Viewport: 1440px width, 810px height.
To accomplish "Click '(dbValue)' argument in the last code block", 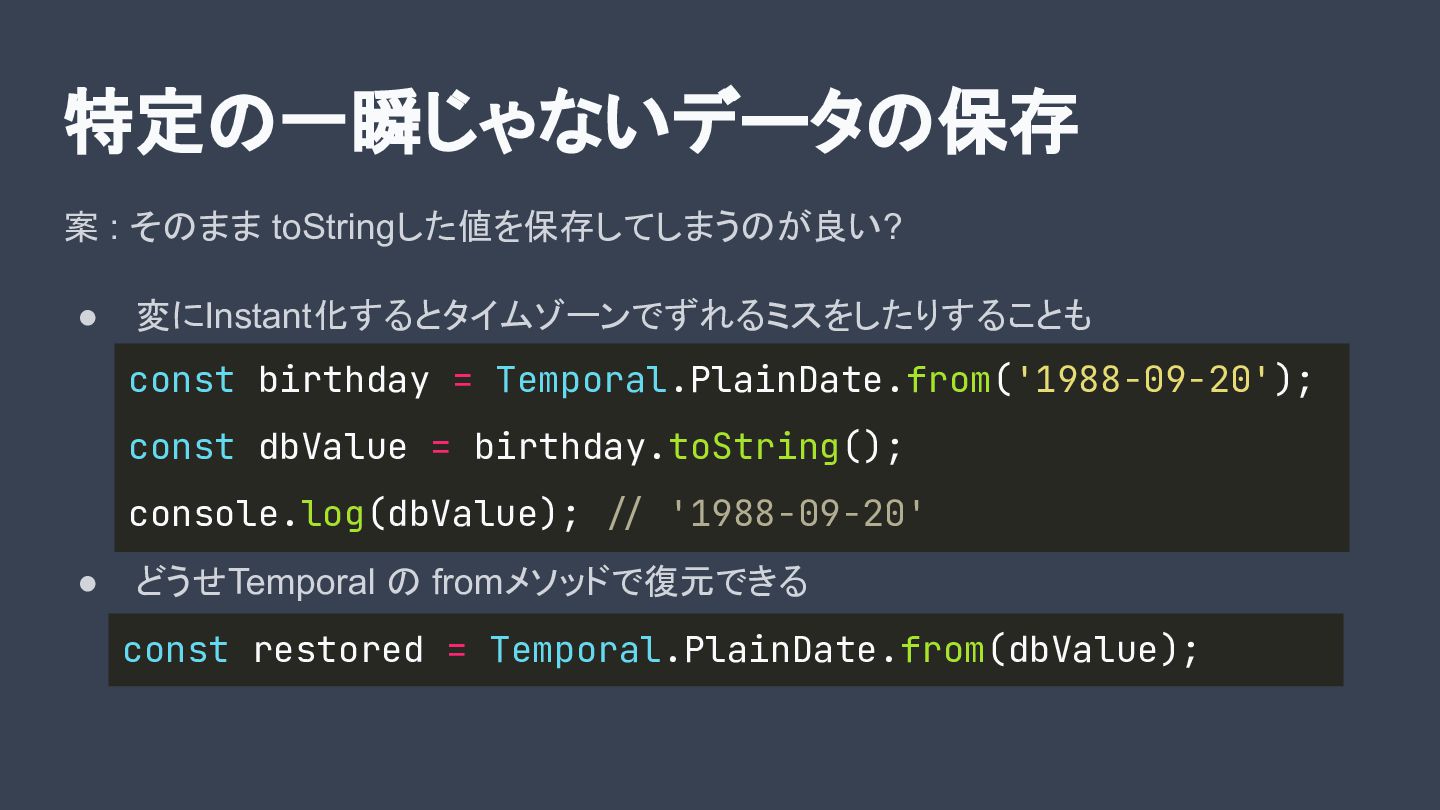I will coord(1082,650).
